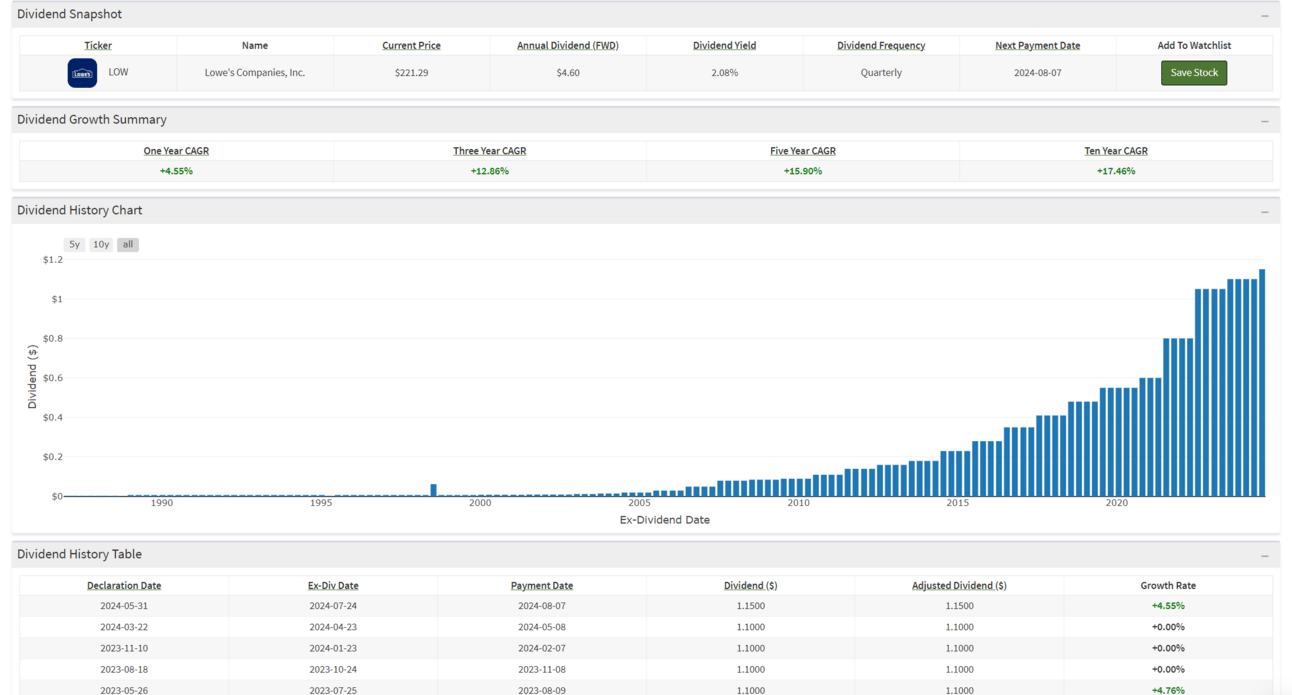Sort table by Ex-Div Date

click(333, 586)
